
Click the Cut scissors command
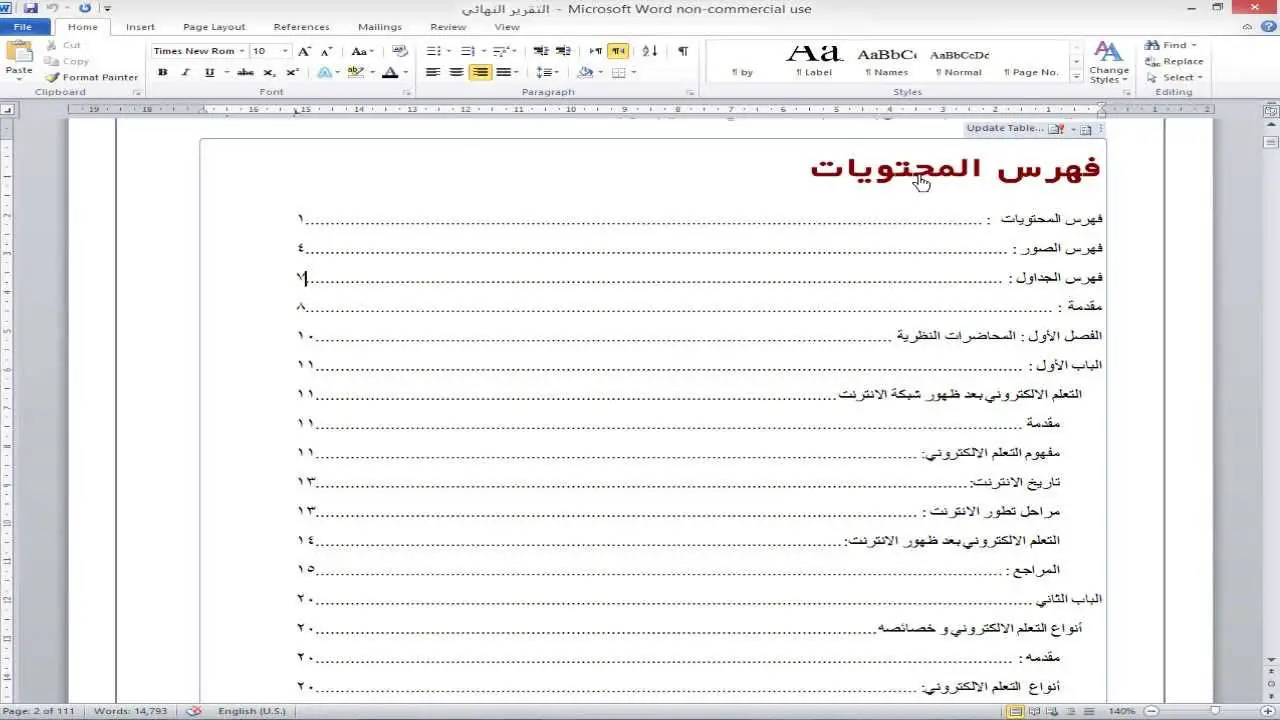coord(64,45)
